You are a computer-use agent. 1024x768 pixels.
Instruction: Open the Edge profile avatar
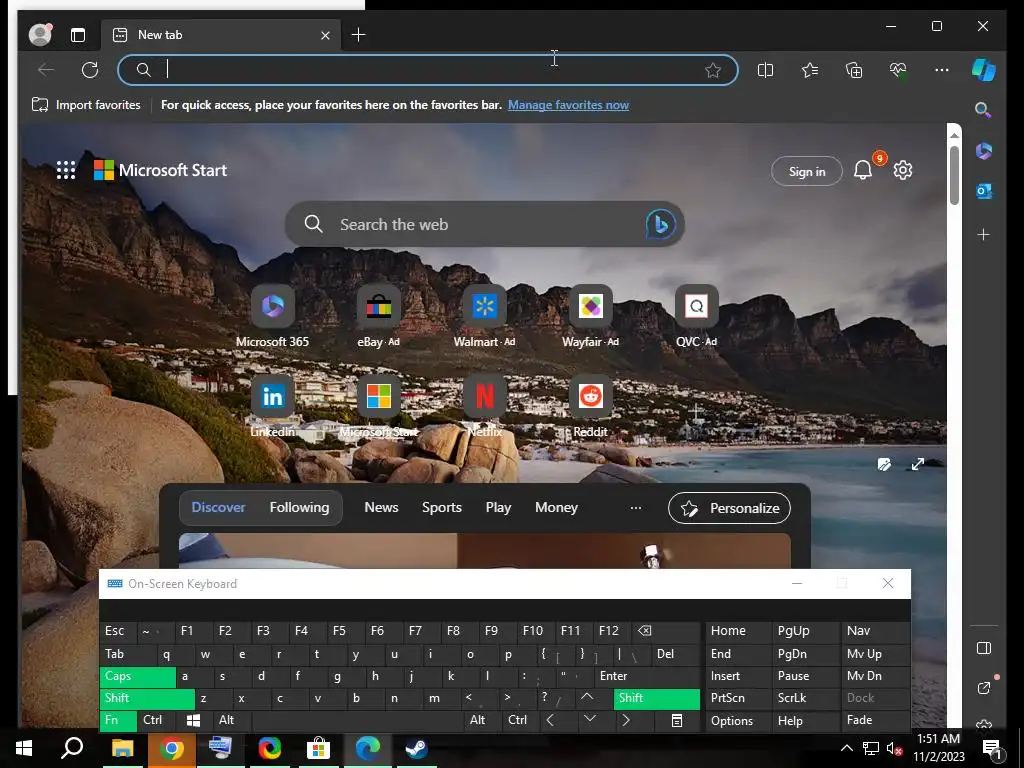pyautogui.click(x=40, y=35)
